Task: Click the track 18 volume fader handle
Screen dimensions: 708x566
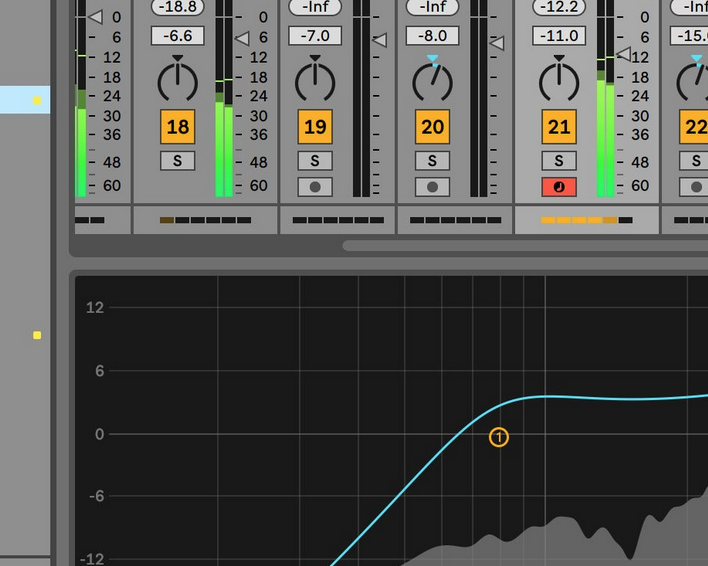Action: pos(242,38)
